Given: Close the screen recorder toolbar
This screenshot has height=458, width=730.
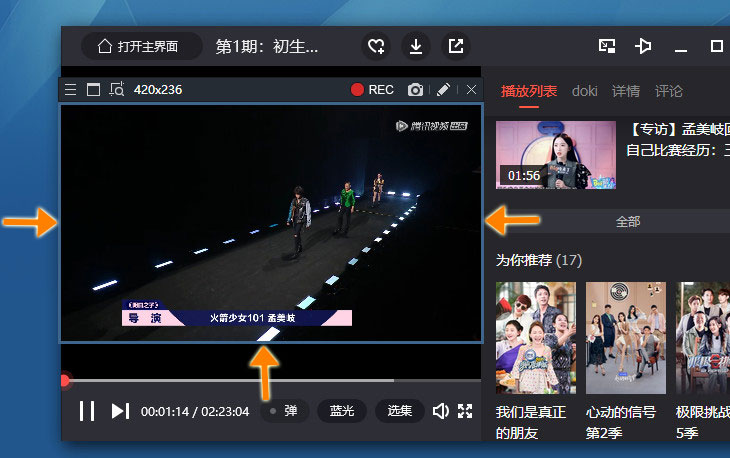Looking at the screenshot, I should point(471,89).
